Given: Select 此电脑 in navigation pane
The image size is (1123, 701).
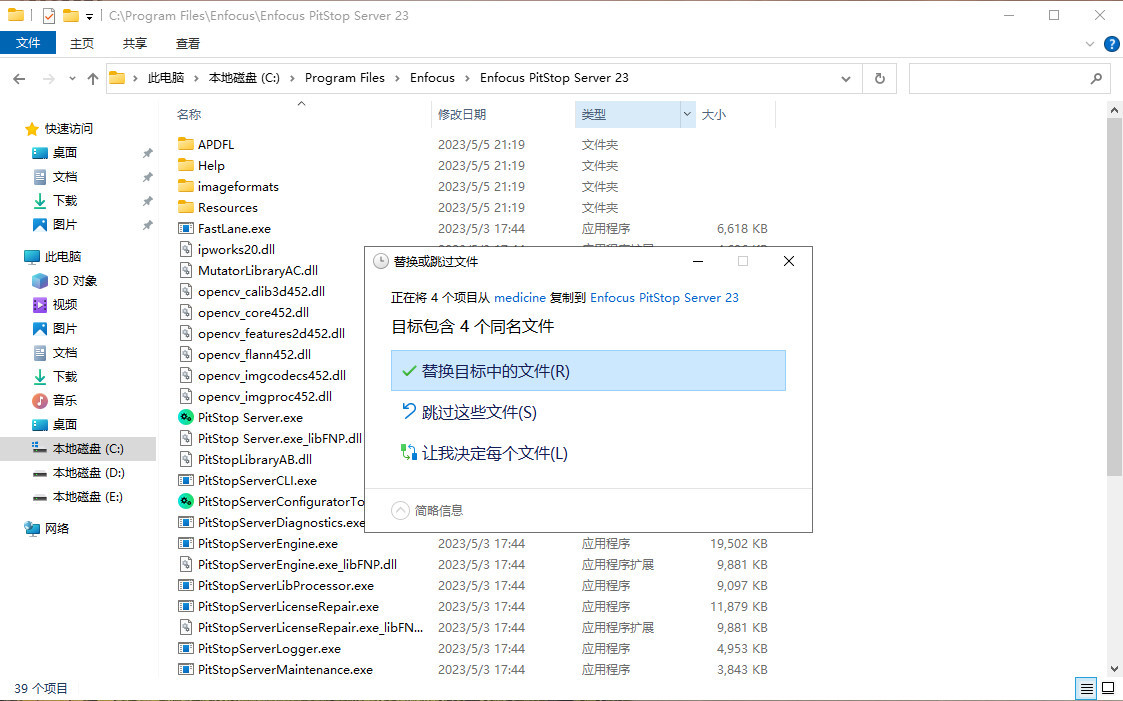Looking at the screenshot, I should [x=63, y=256].
